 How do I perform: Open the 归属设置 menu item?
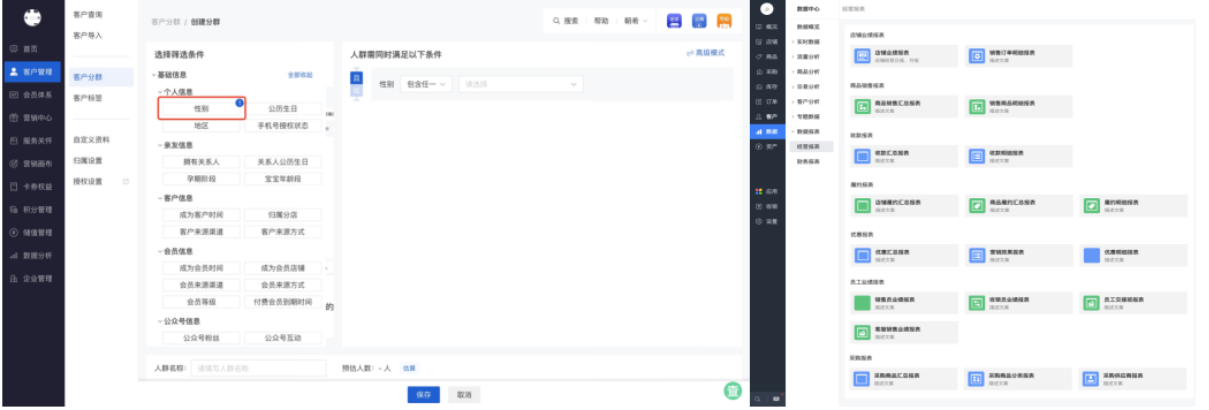88,160
